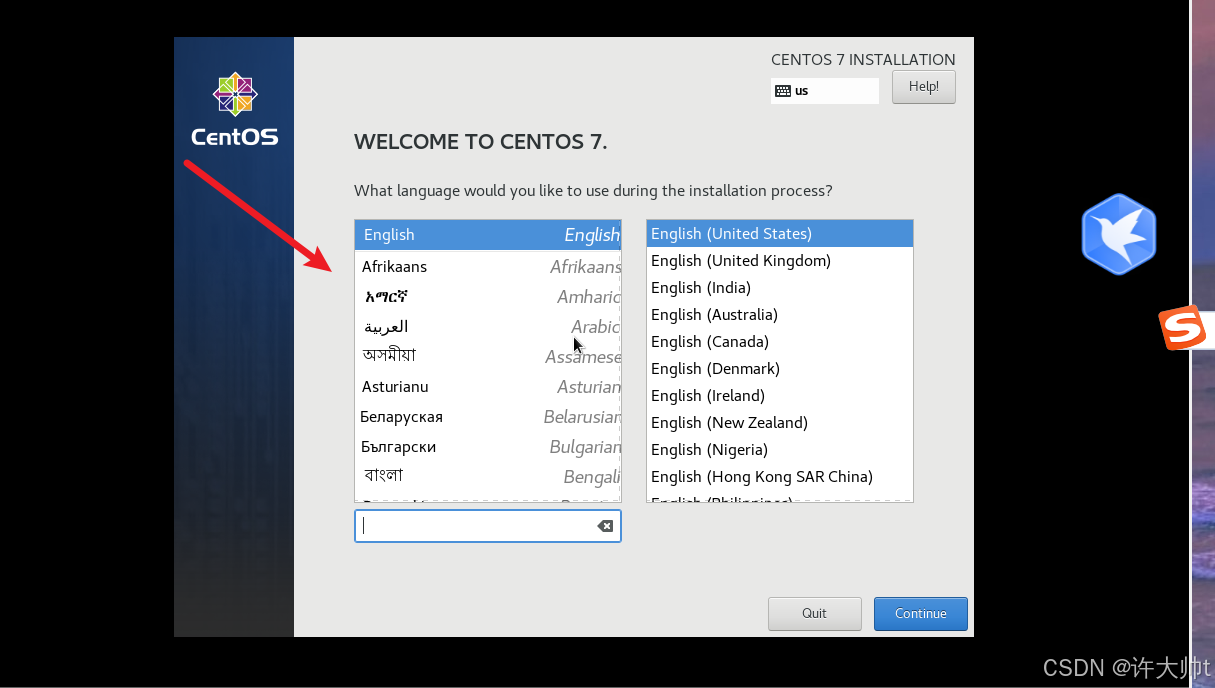The height and width of the screenshot is (688, 1215).
Task: Click the Continue button
Action: tap(921, 614)
